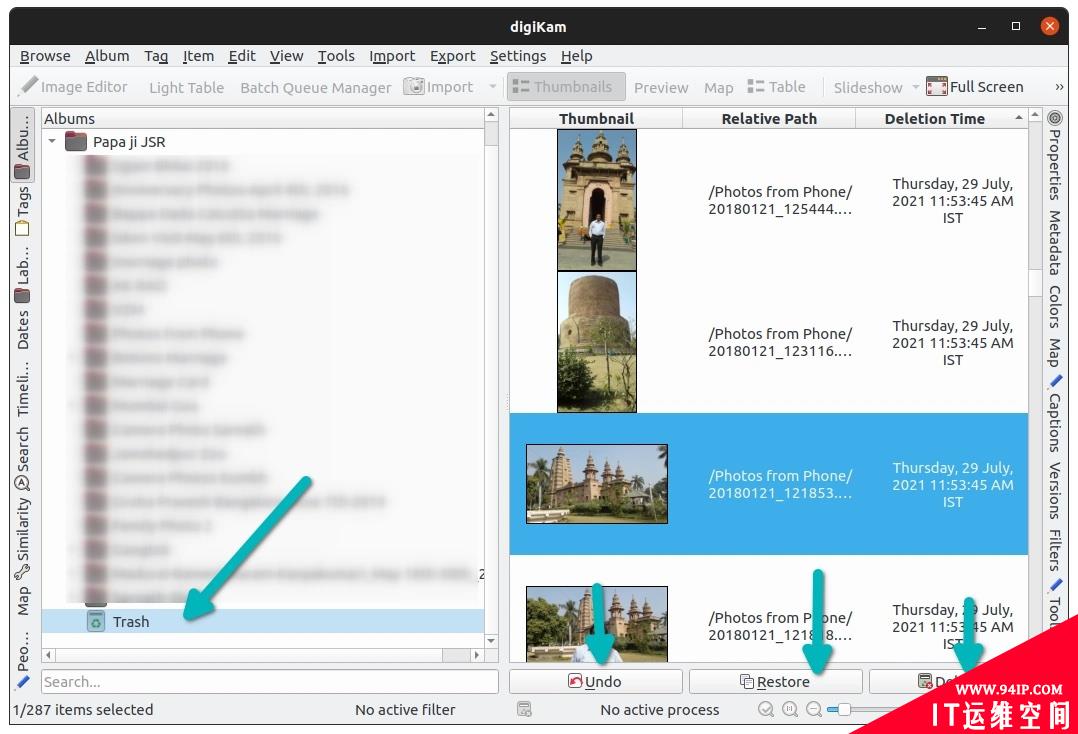This screenshot has height=734, width=1078.
Task: Select the Similarity left sidebar tab
Action: coord(23,538)
